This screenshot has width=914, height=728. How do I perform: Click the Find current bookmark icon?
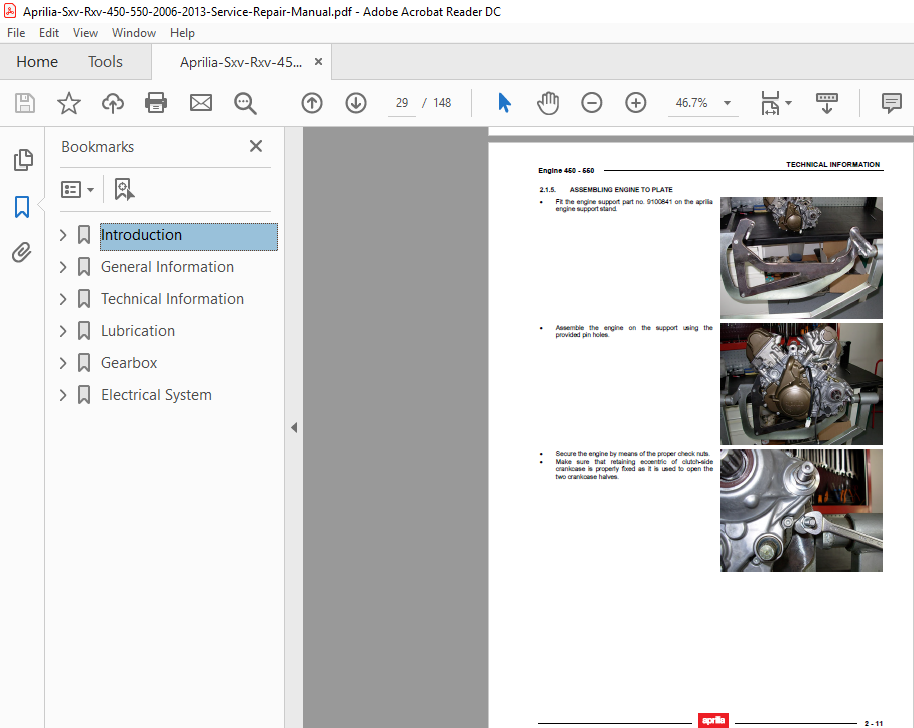point(124,189)
